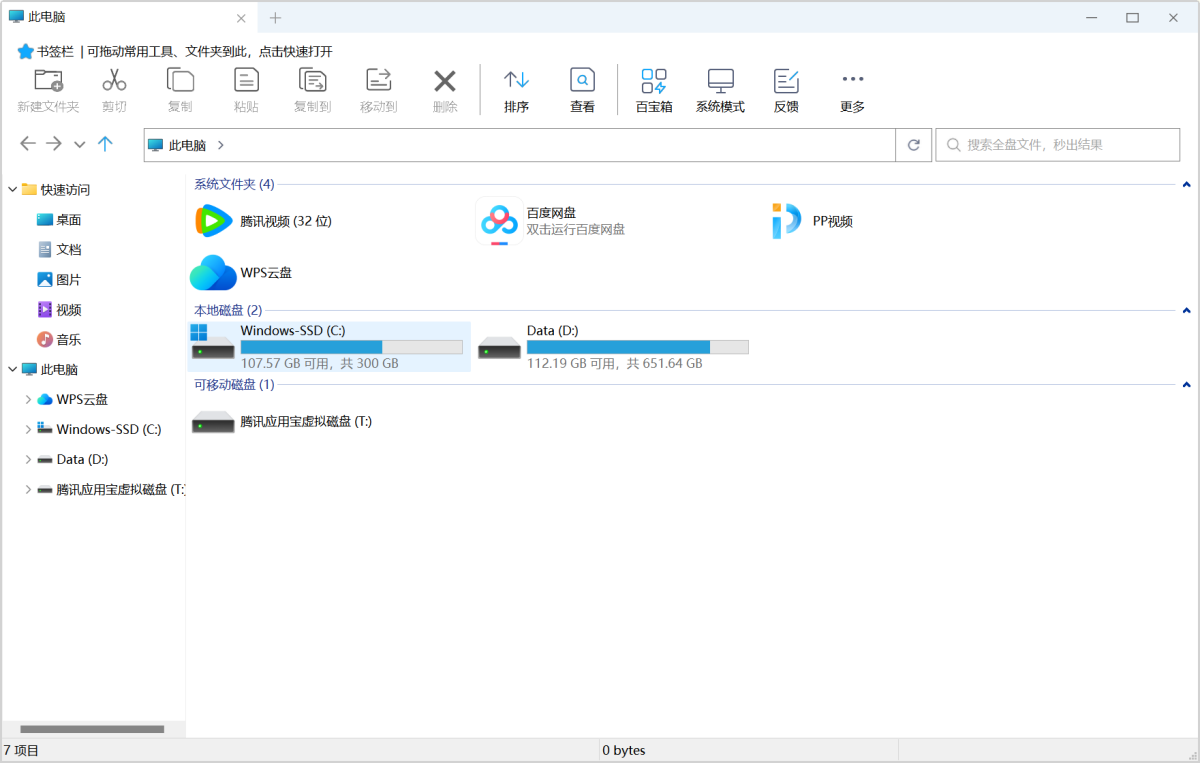Open the PP视频 item
This screenshot has height=763, width=1200.
pyautogui.click(x=832, y=221)
